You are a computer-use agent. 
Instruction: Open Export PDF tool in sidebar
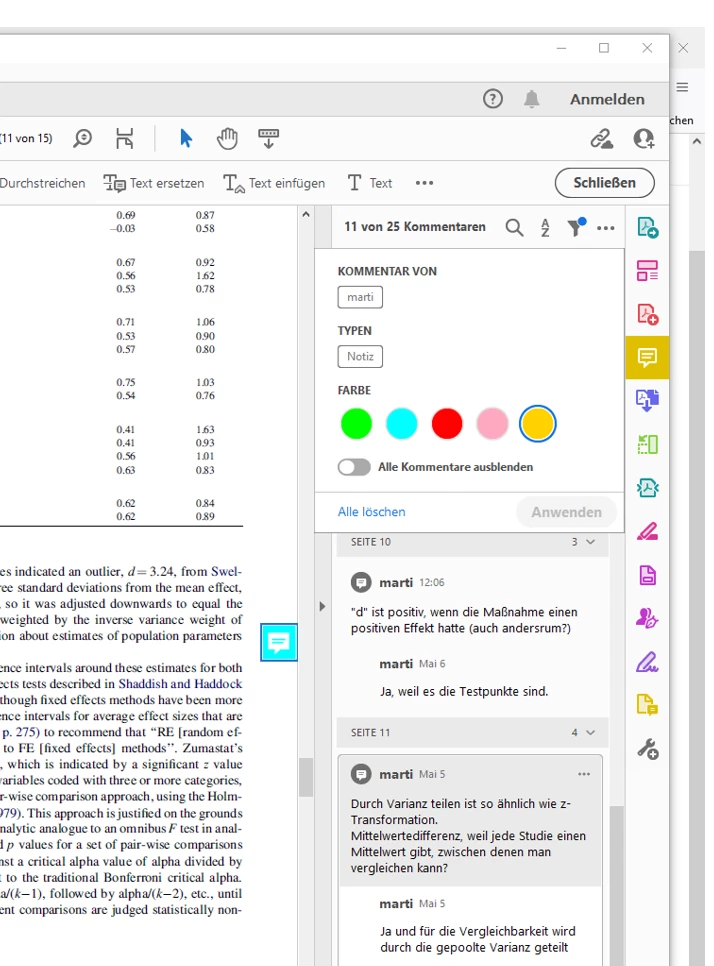[x=647, y=227]
